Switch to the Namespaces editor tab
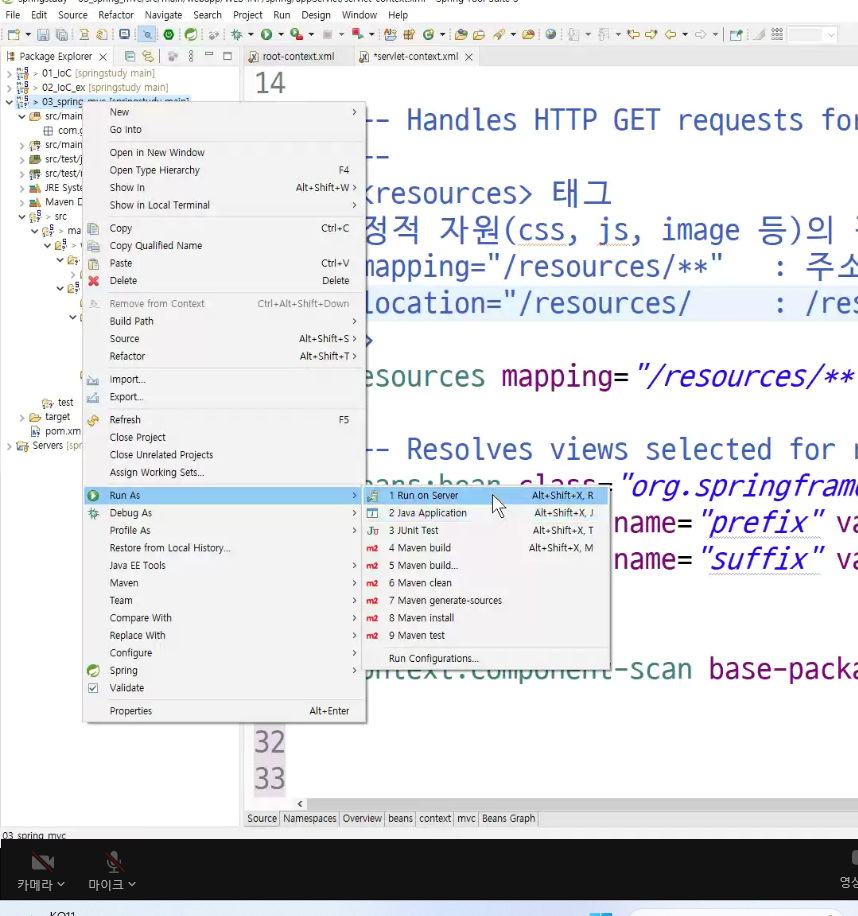The image size is (858, 916). click(310, 818)
